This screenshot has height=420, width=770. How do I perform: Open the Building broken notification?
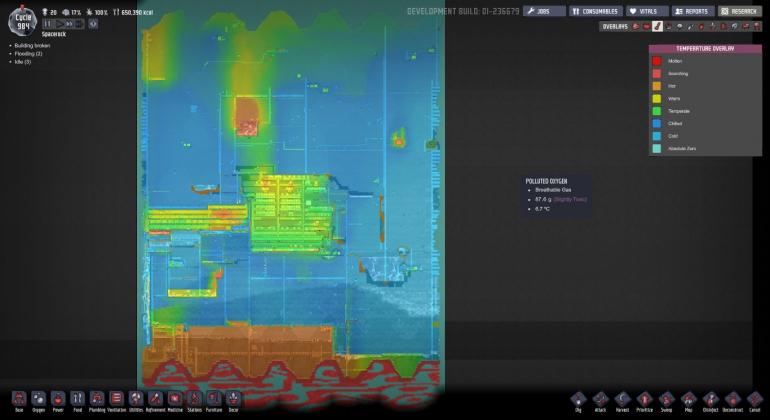click(32, 45)
